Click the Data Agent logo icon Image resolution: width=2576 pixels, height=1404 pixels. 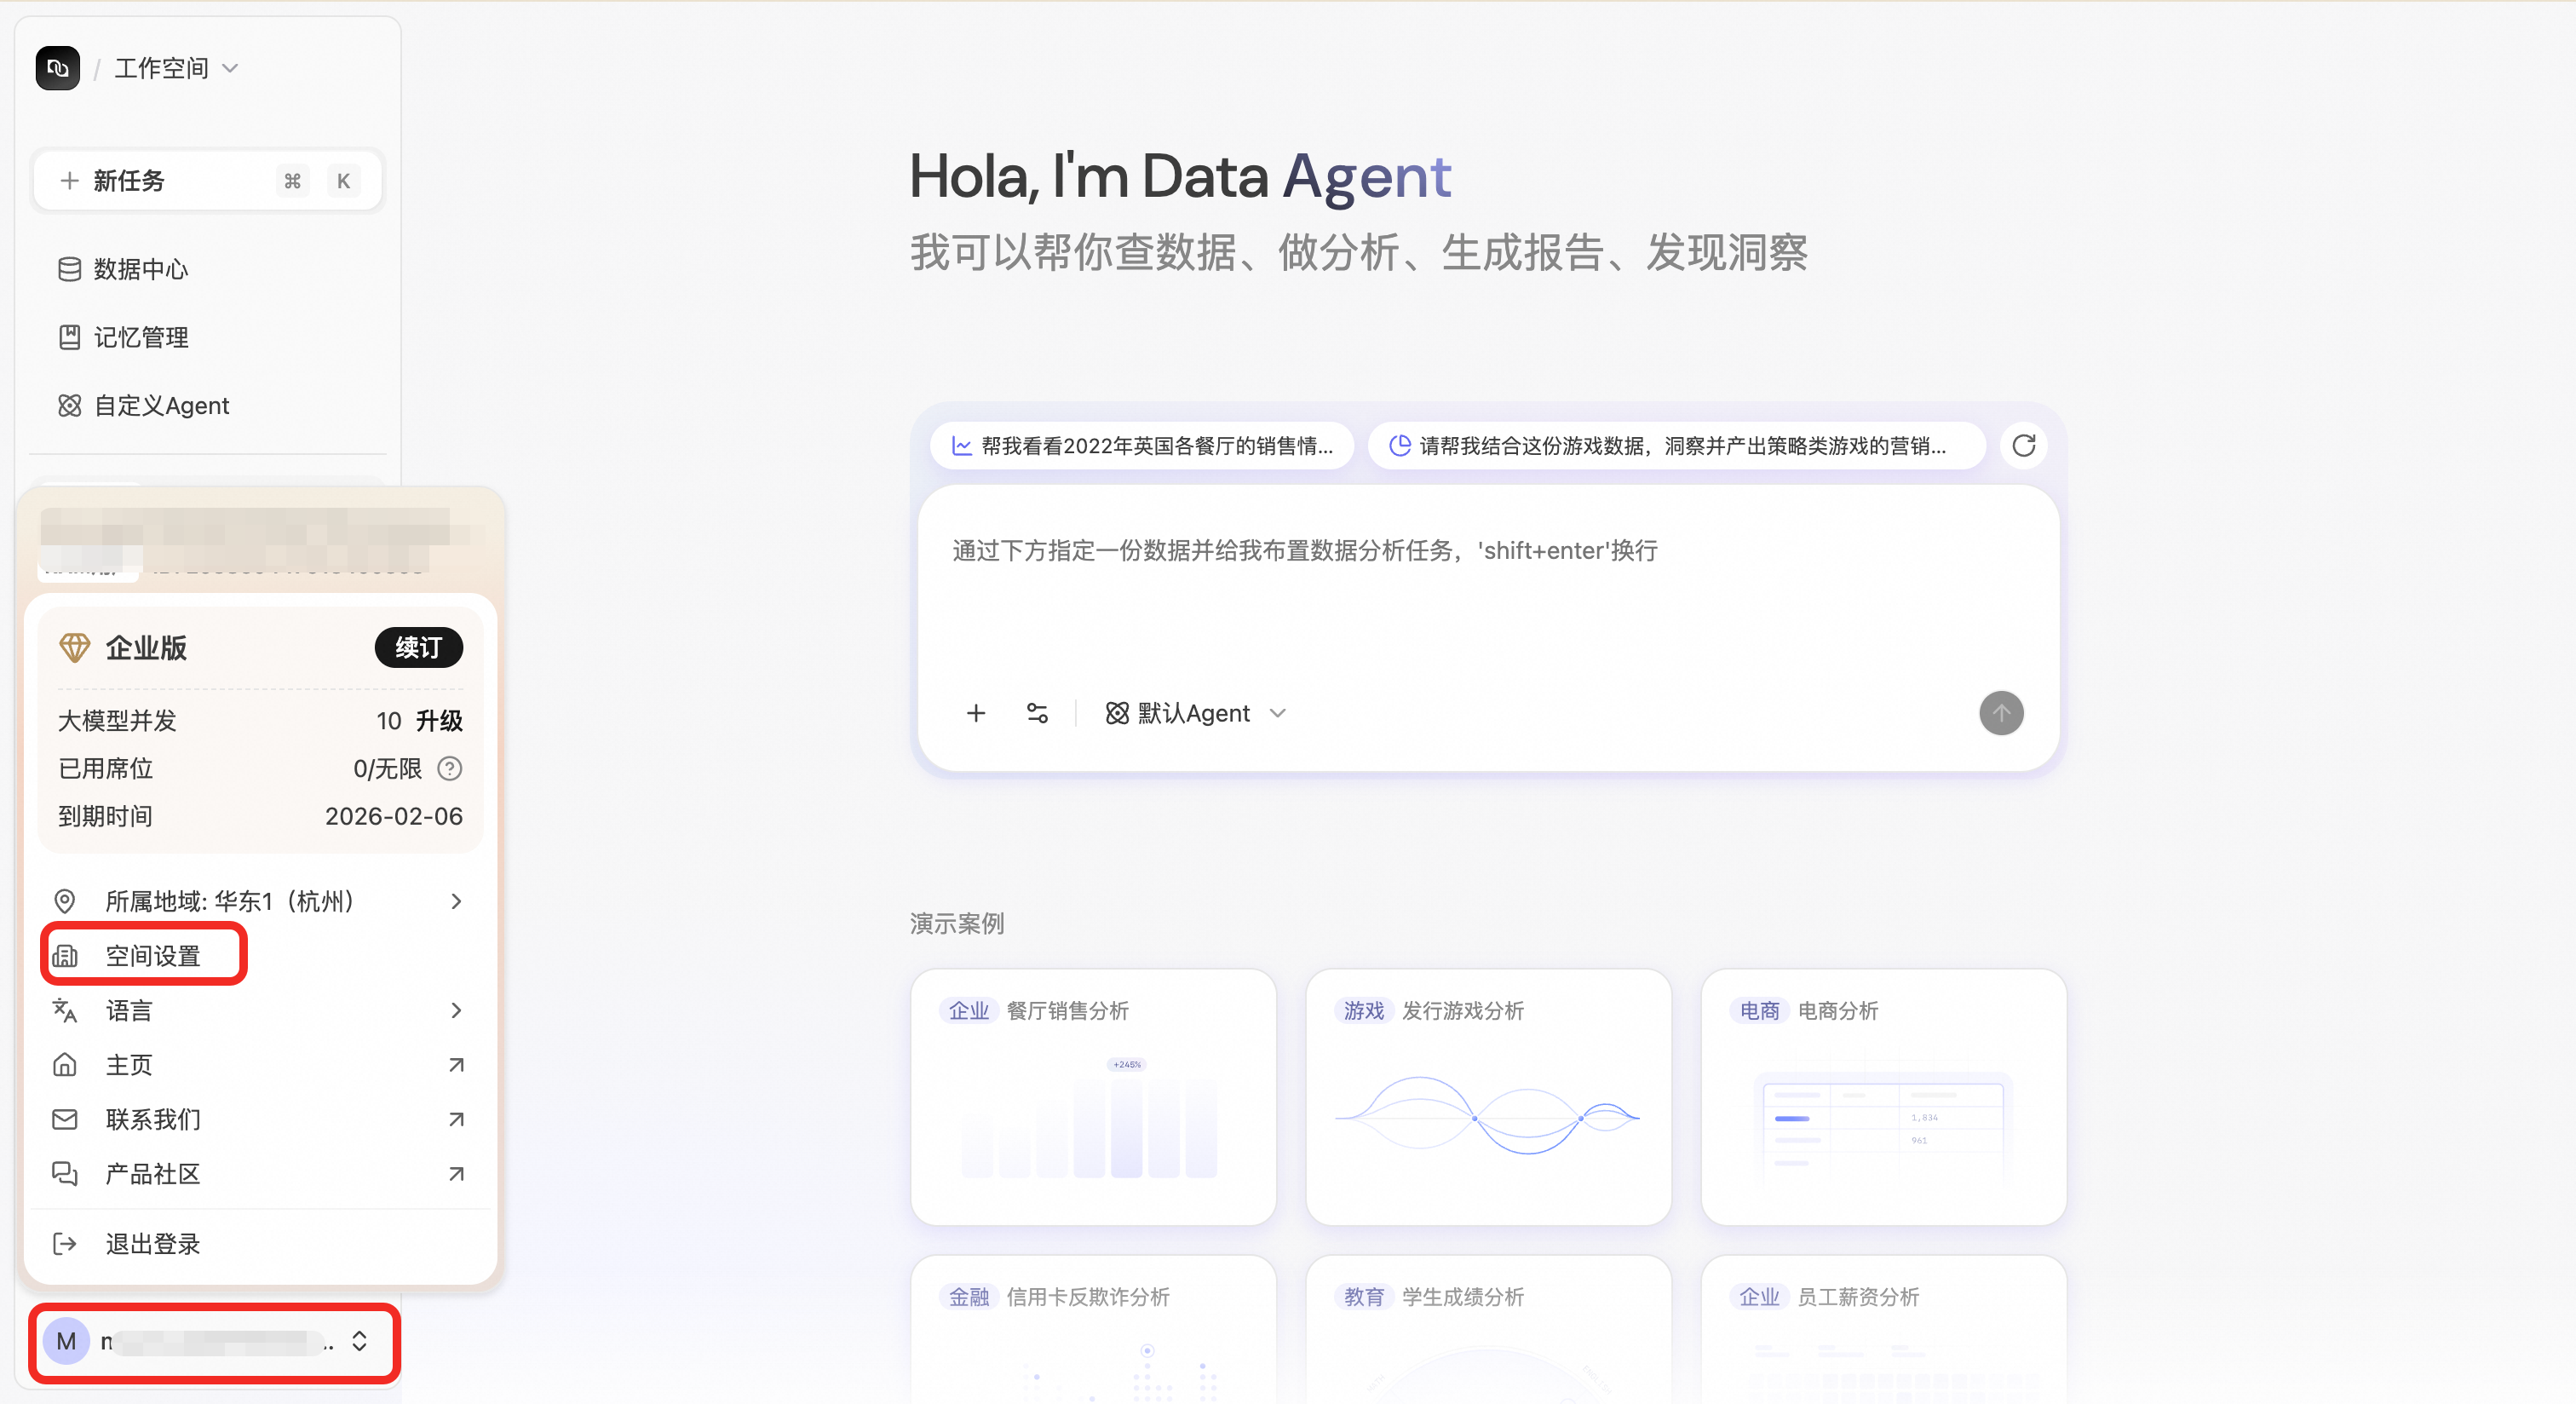coord(57,68)
